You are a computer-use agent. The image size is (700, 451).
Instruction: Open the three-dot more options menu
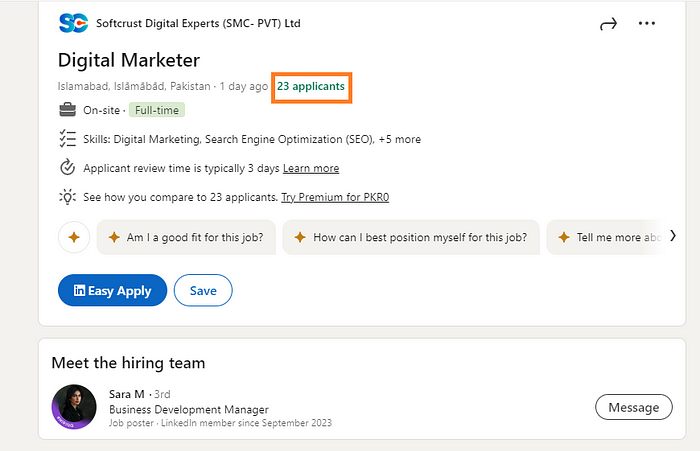coord(646,23)
